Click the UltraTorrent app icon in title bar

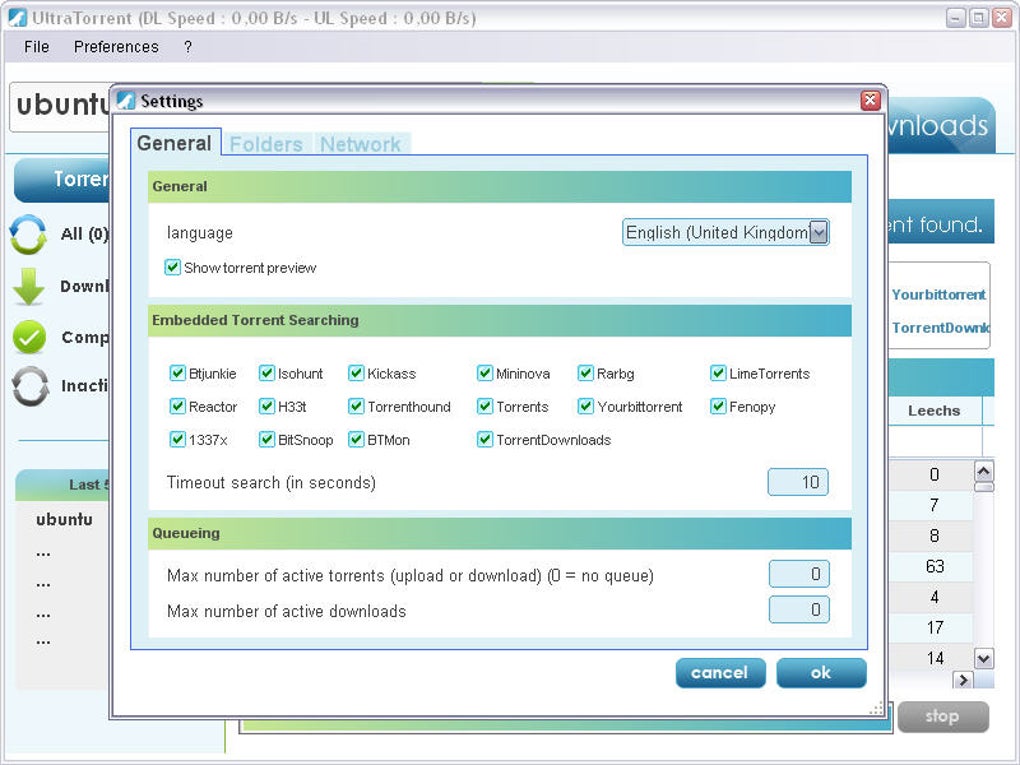pos(18,18)
